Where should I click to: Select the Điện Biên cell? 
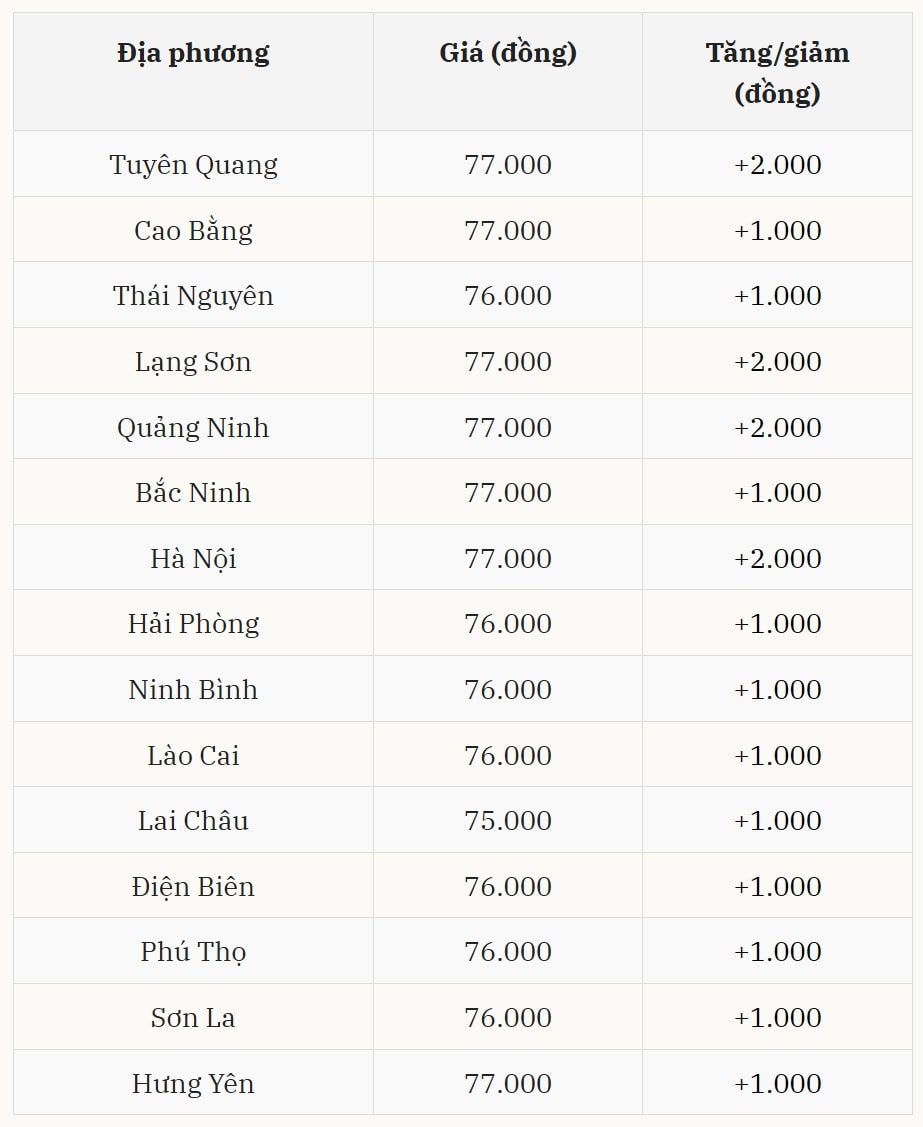[193, 886]
